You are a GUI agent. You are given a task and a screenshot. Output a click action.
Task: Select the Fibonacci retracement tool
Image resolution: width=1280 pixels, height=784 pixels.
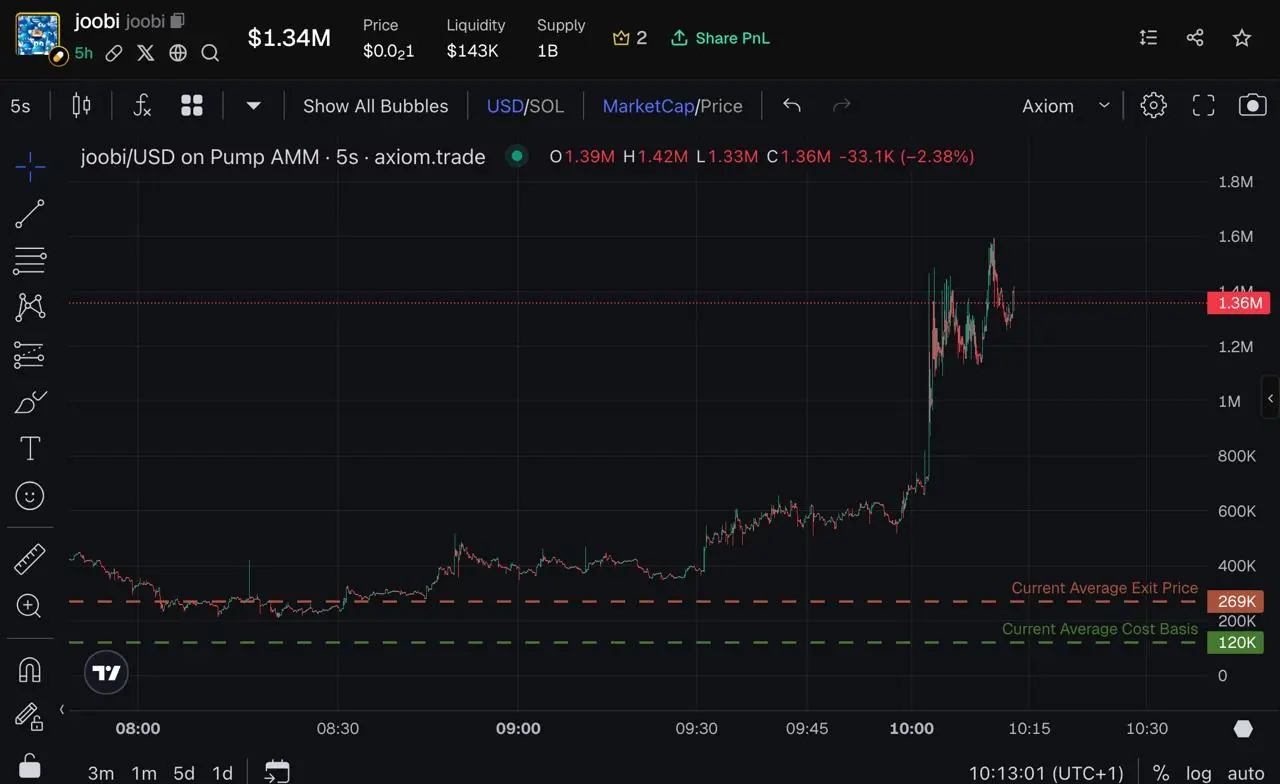pos(30,261)
